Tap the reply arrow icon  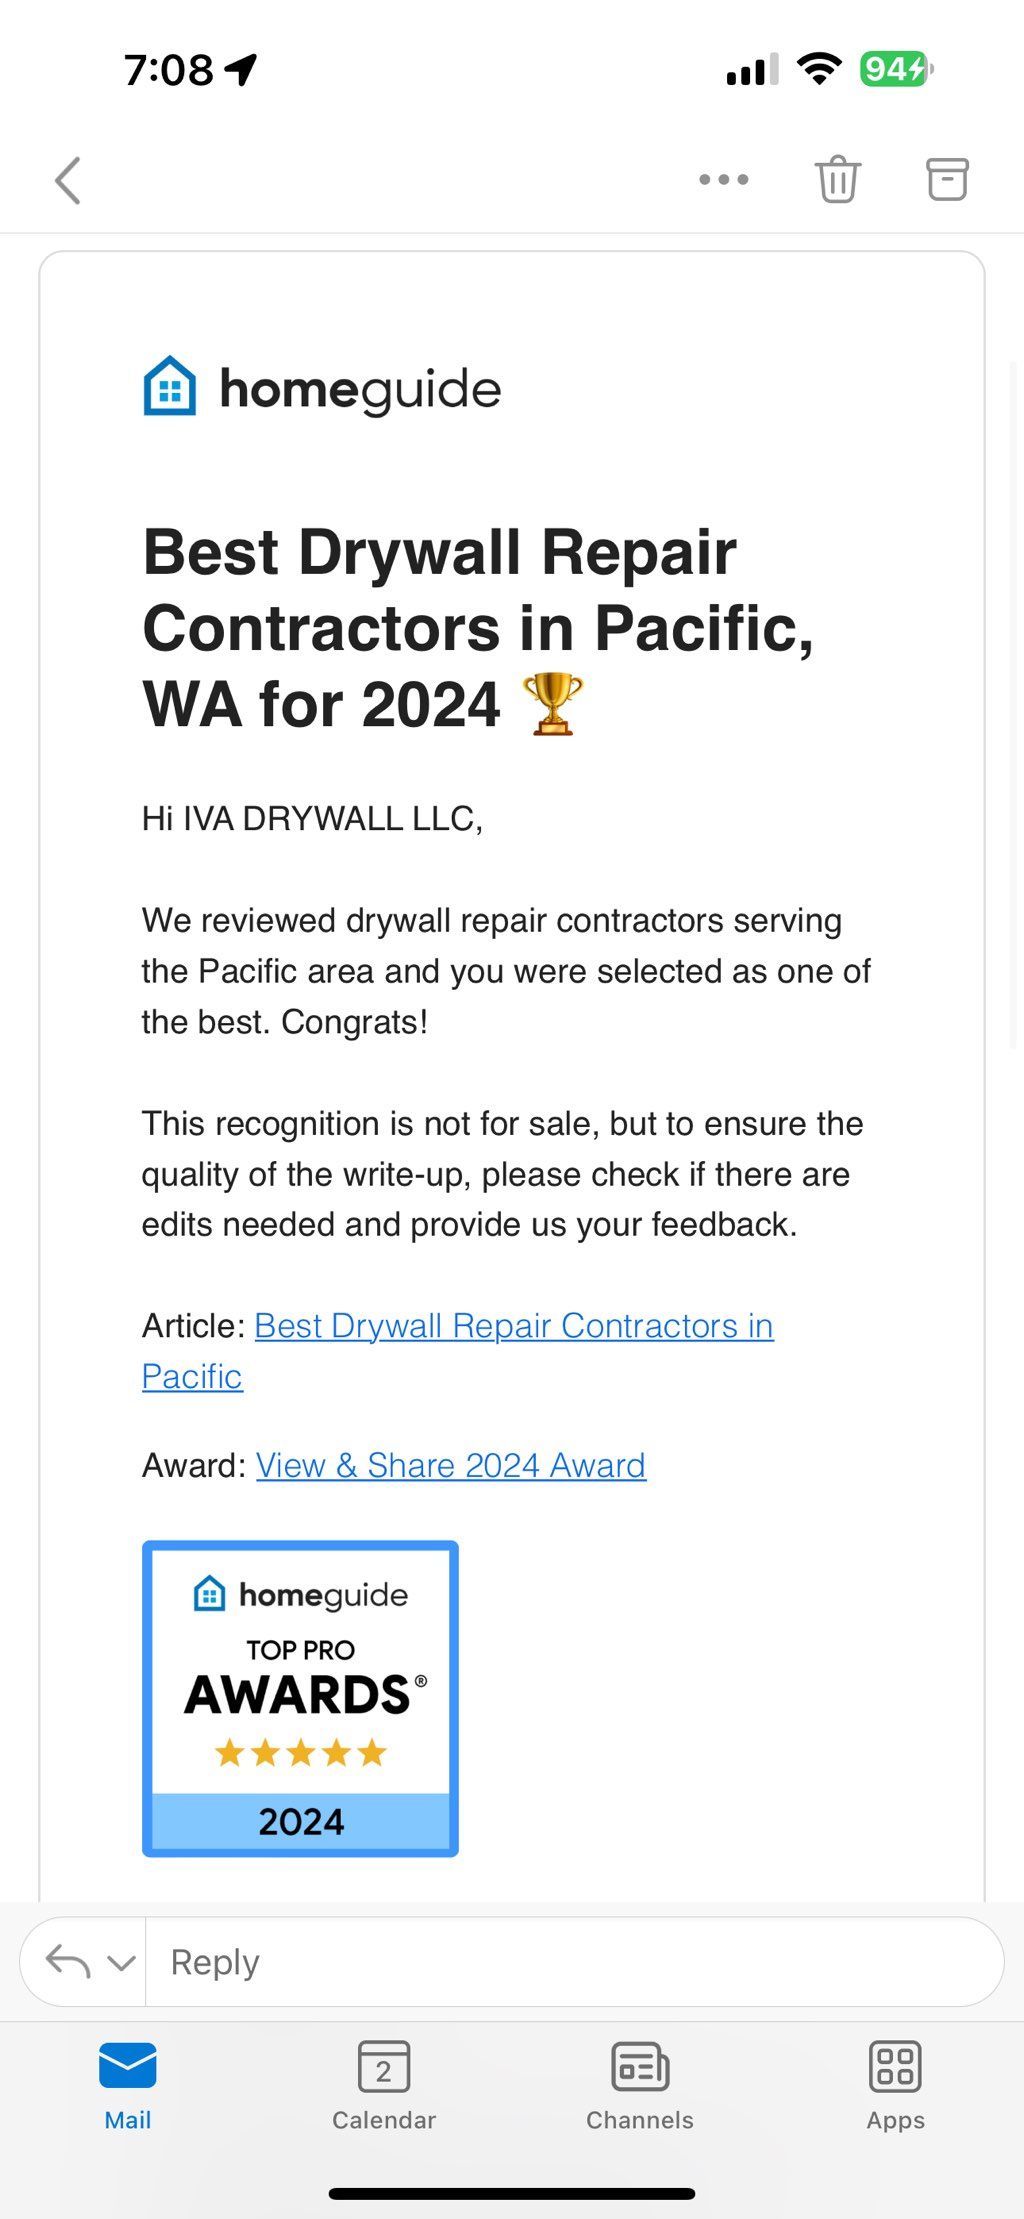(68, 1962)
